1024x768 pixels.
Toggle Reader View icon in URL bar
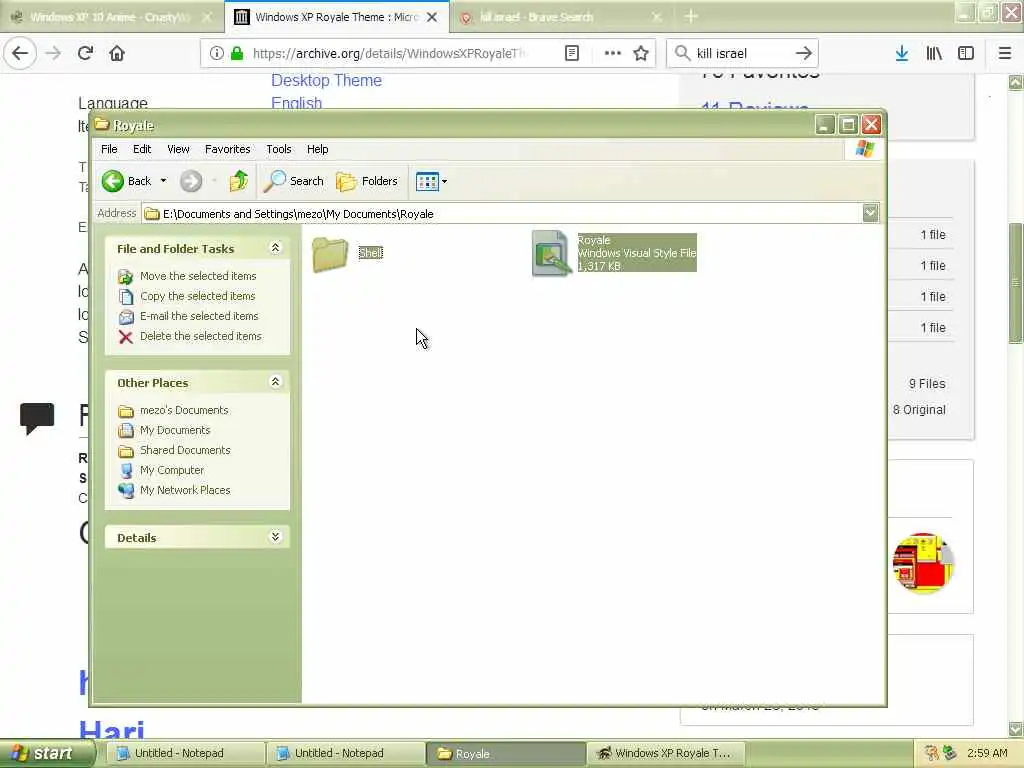point(571,53)
